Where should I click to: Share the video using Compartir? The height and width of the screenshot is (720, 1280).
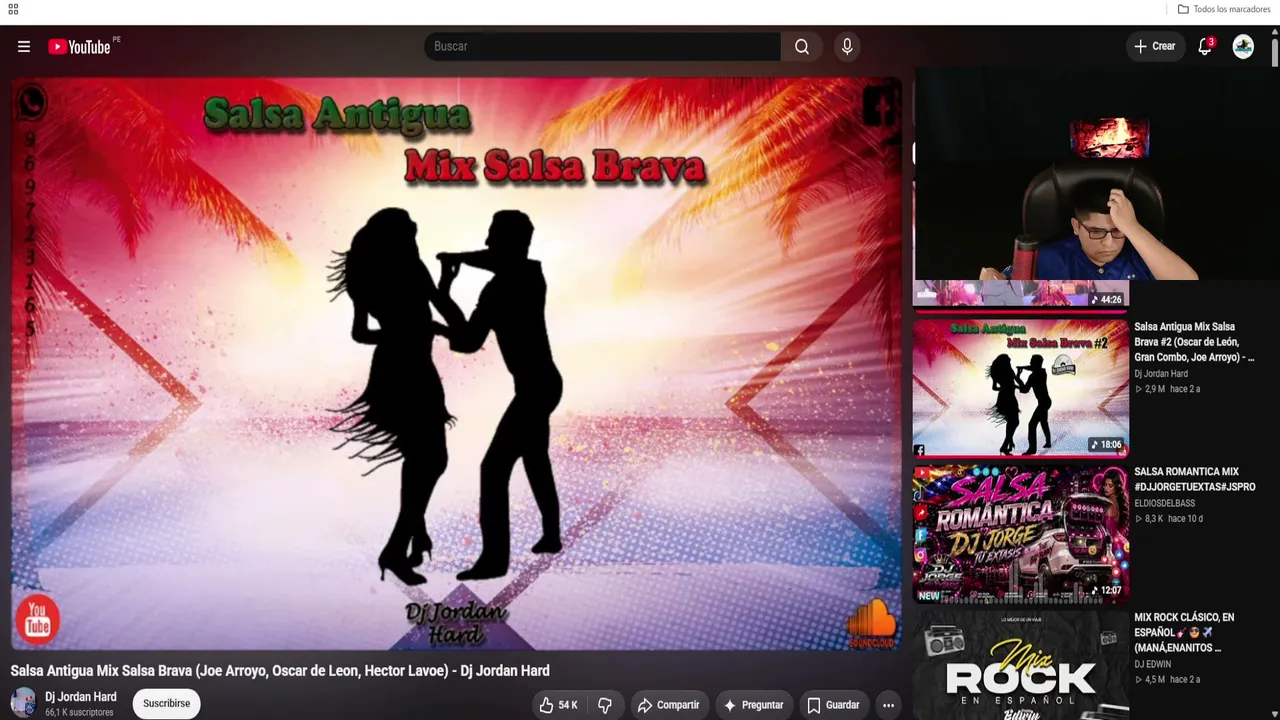669,705
